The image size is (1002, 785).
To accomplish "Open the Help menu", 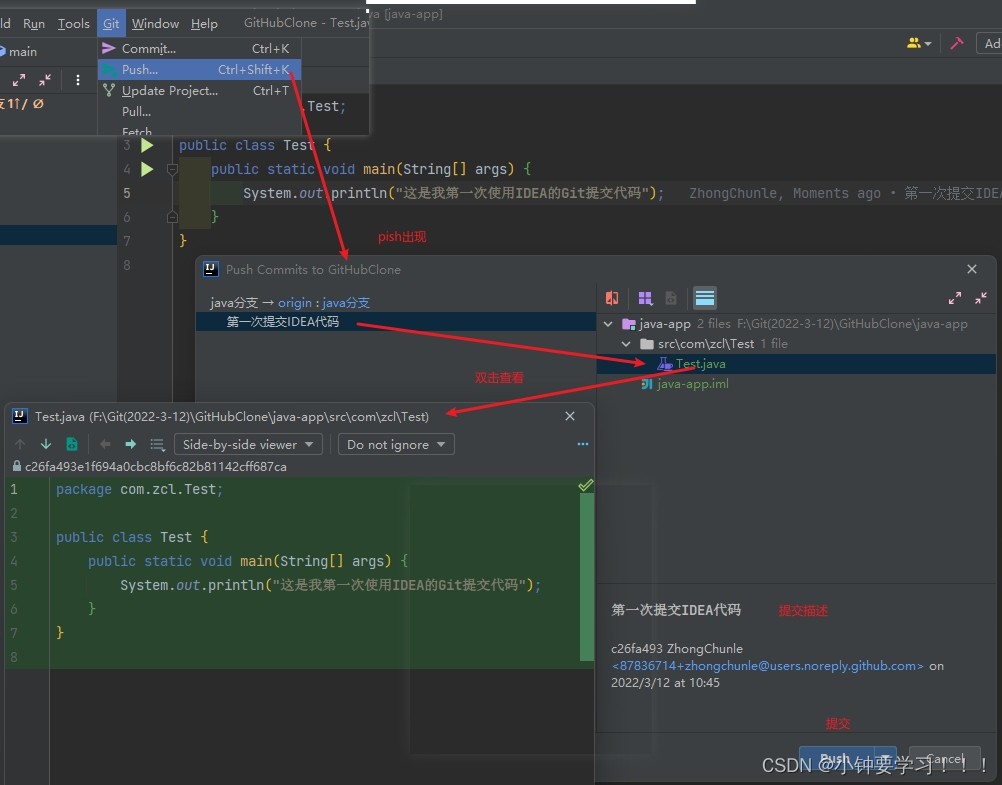I will pyautogui.click(x=204, y=24).
